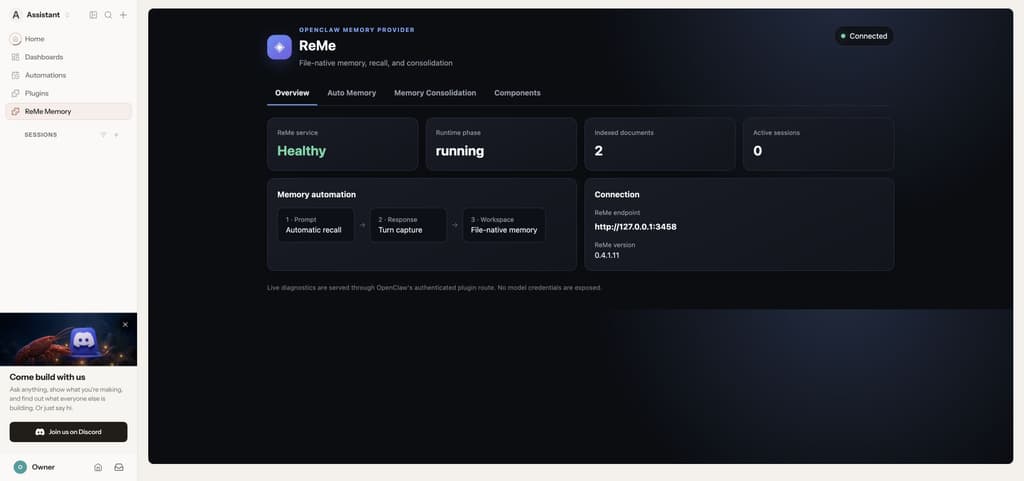Screen dimensions: 1024x481
Task: Click the SESSIONS section header
Action: click(40, 135)
